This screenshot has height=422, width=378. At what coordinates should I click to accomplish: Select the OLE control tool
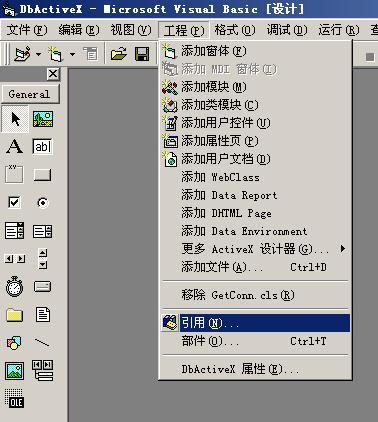coord(14,398)
